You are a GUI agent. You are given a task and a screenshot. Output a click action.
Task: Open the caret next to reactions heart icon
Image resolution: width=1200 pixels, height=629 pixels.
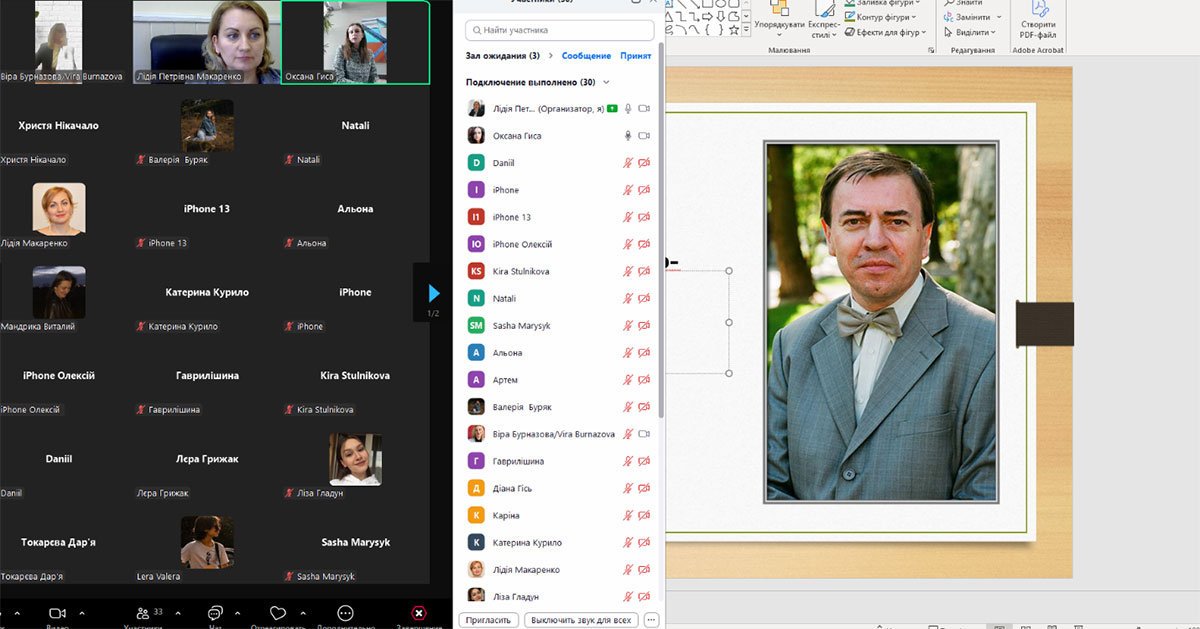[x=303, y=613]
